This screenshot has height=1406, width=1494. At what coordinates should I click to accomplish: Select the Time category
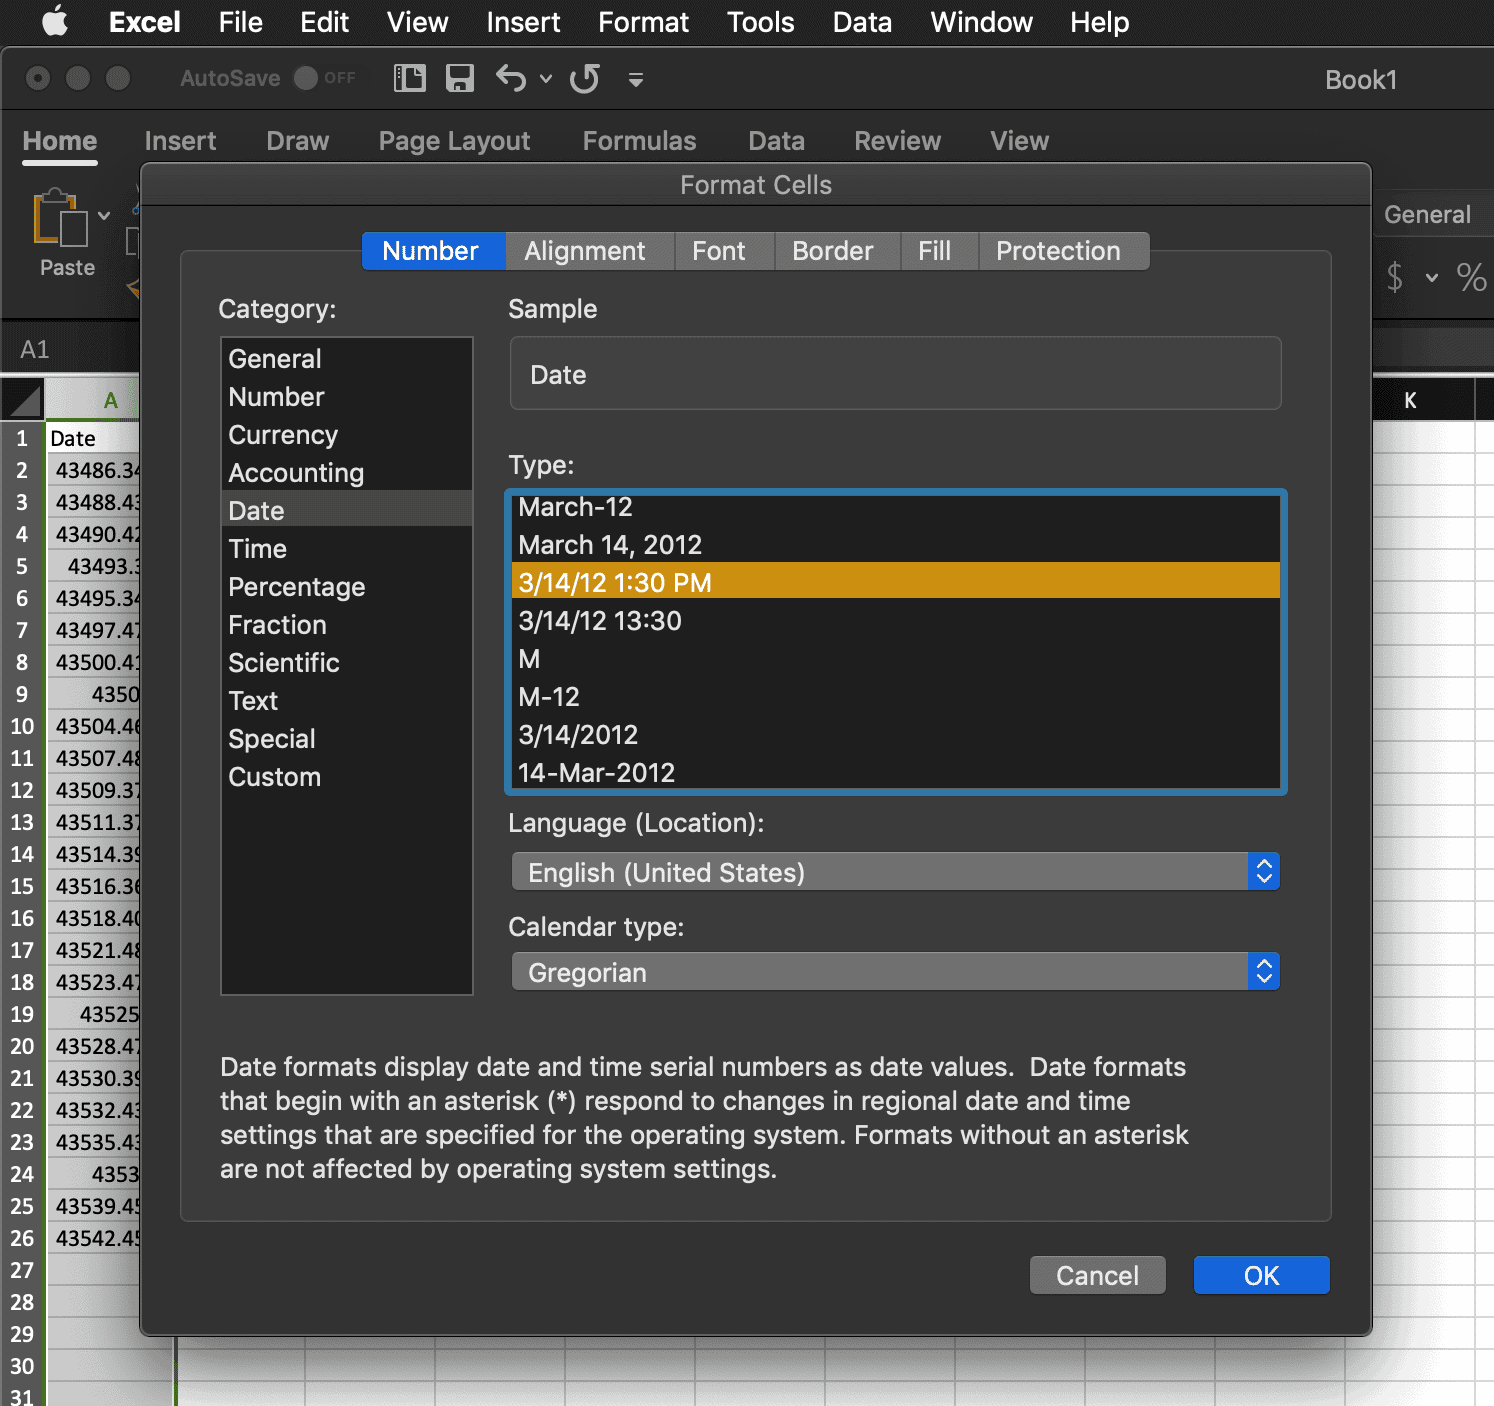258,549
